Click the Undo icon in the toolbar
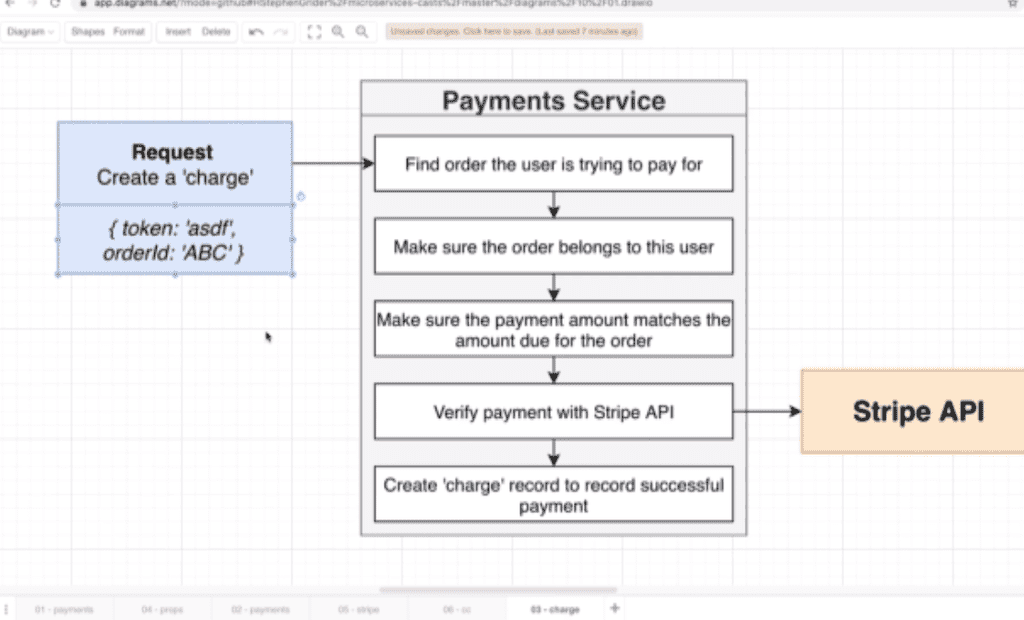Screen dimensions: 1024x620 pyautogui.click(x=257, y=32)
